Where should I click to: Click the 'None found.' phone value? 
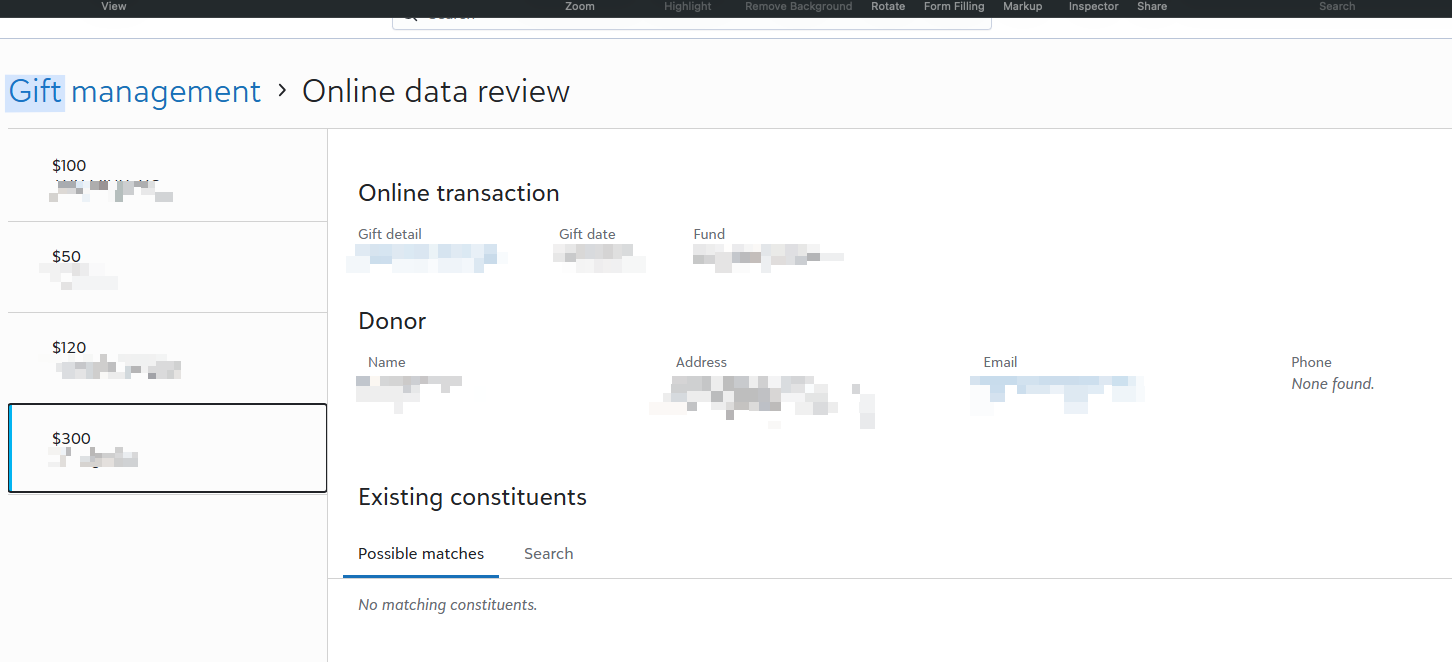click(1333, 384)
